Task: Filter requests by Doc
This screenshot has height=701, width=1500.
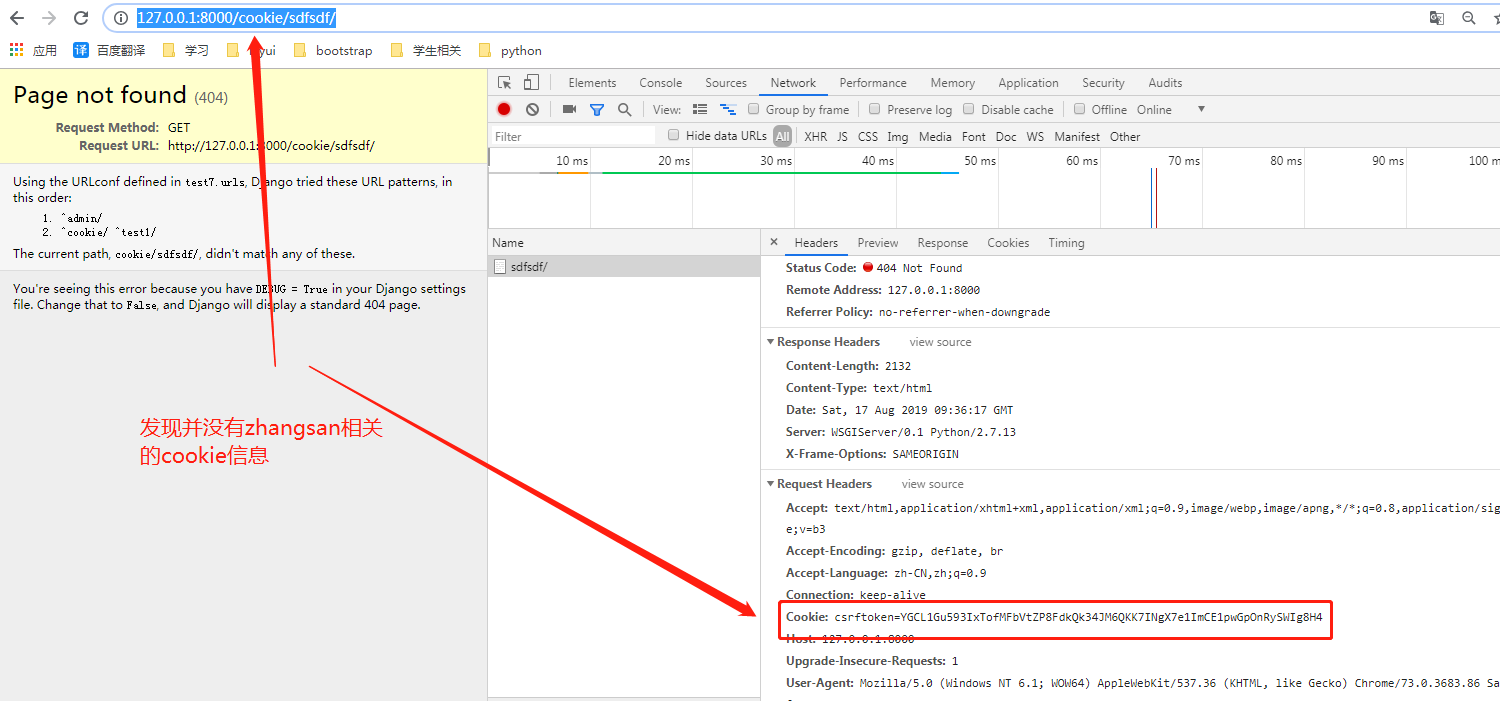Action: 1006,136
